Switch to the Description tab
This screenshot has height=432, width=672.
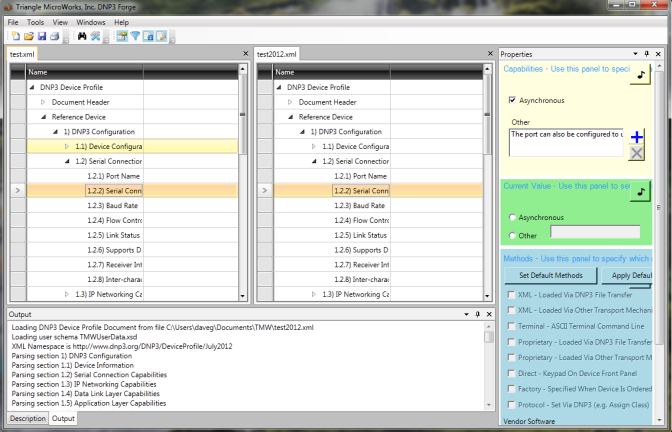click(27, 419)
